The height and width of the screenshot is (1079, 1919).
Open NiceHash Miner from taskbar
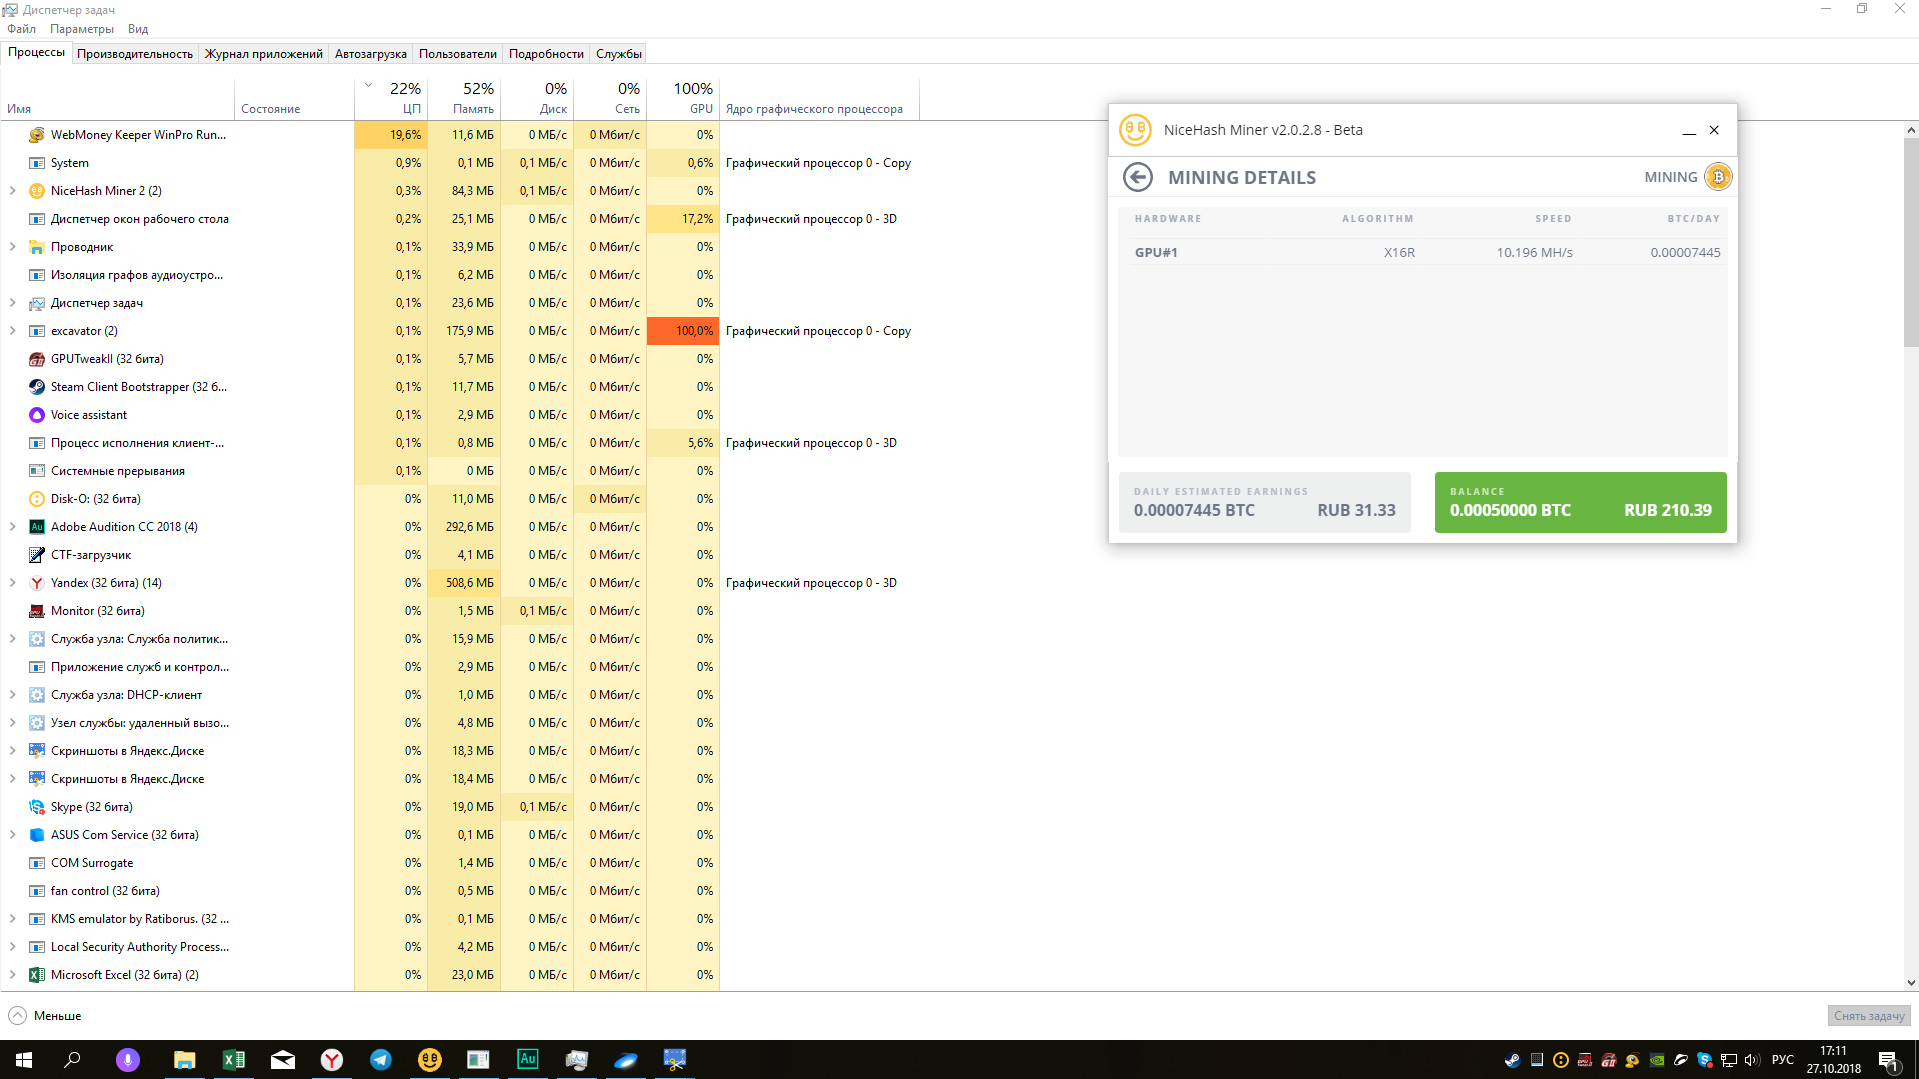click(x=429, y=1060)
